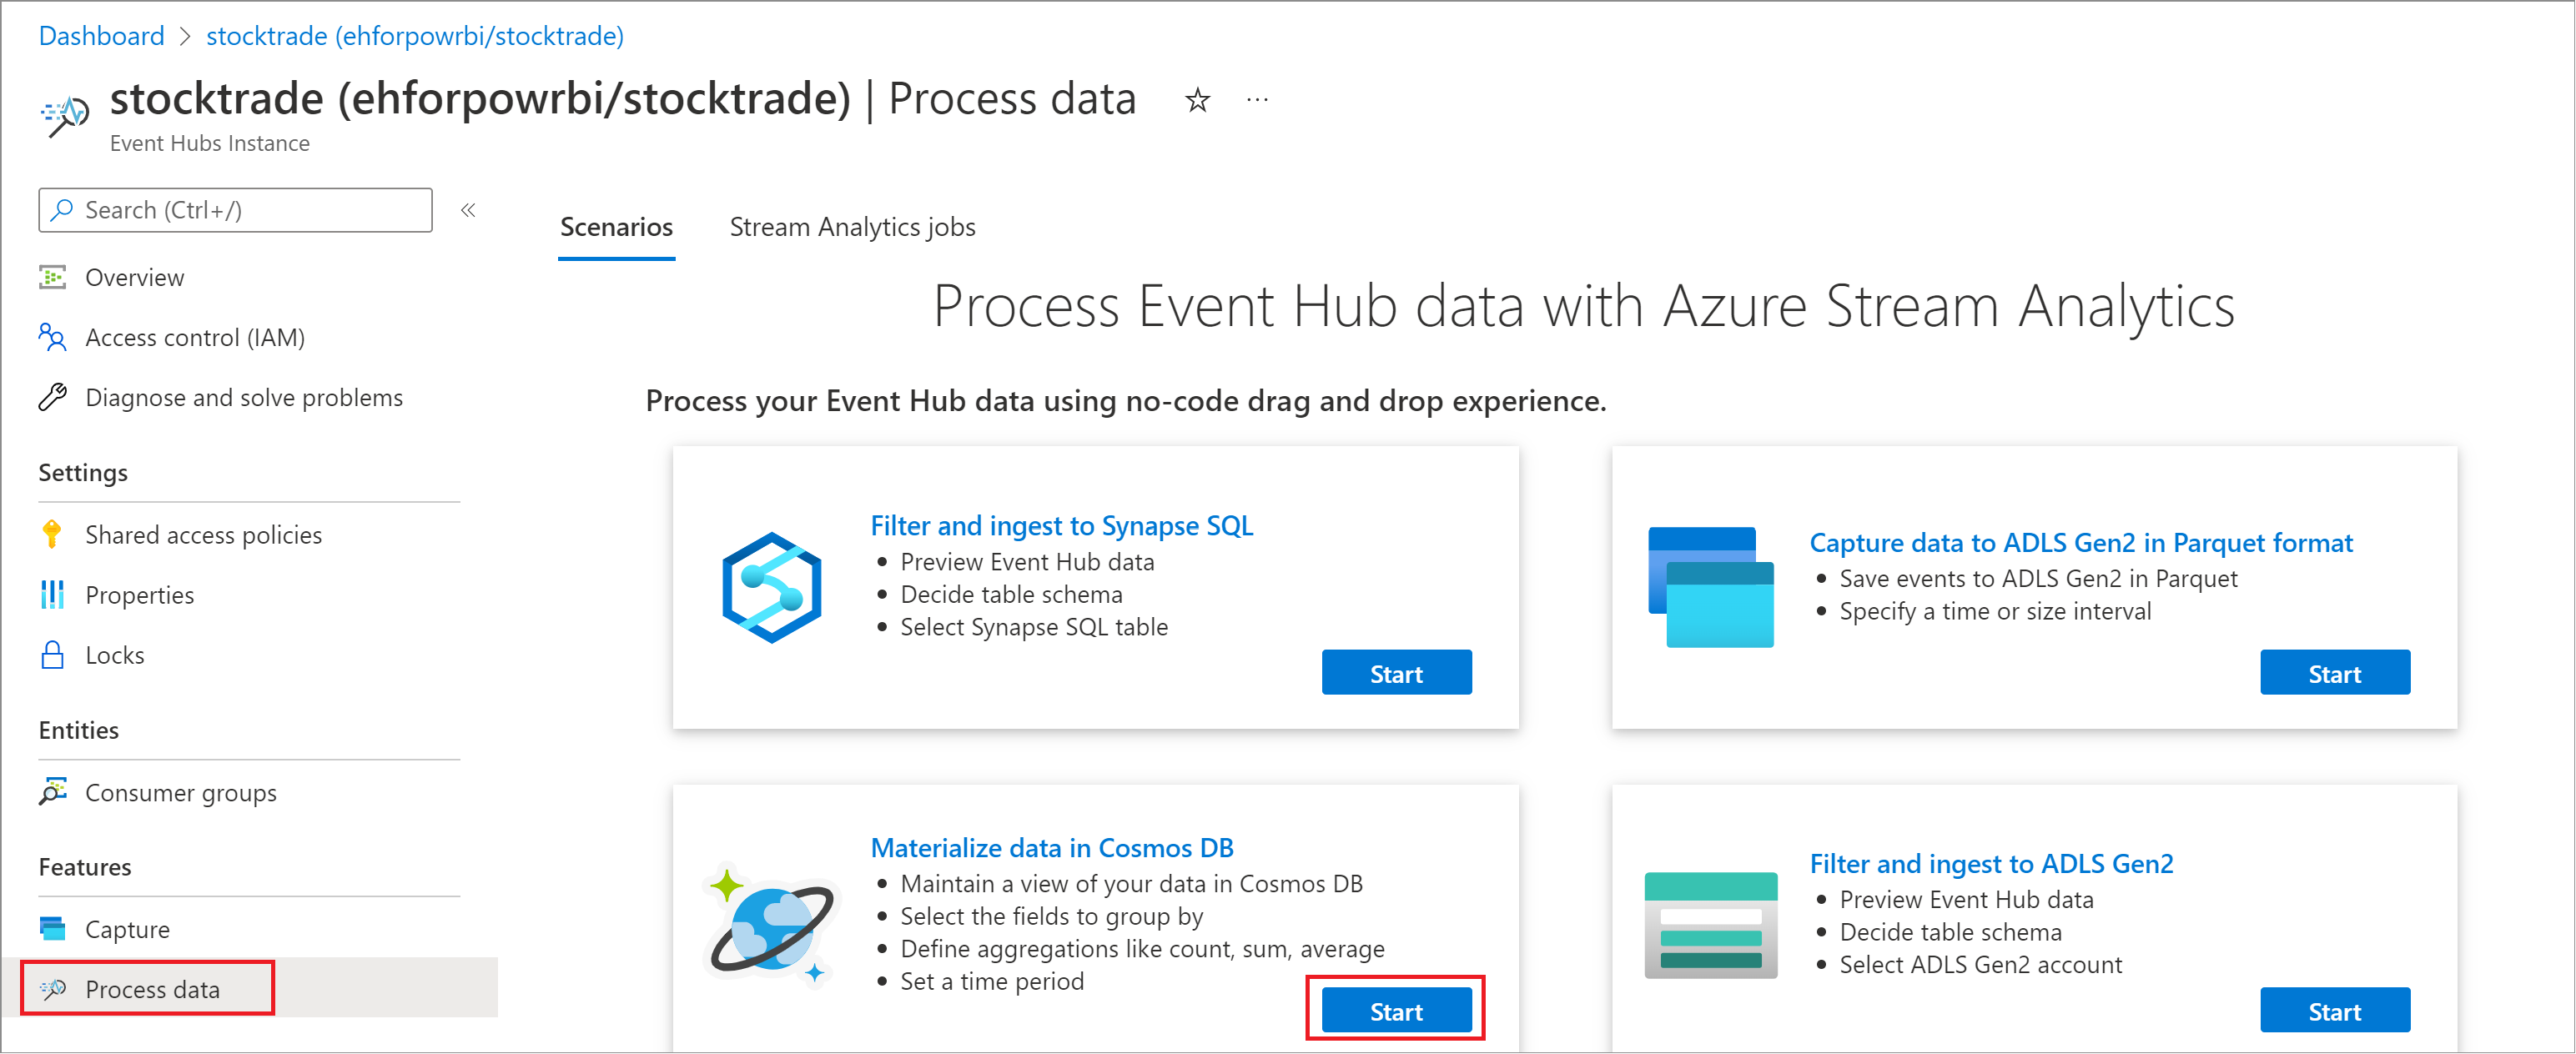Click the Dashboard breadcrumb link

pos(101,36)
